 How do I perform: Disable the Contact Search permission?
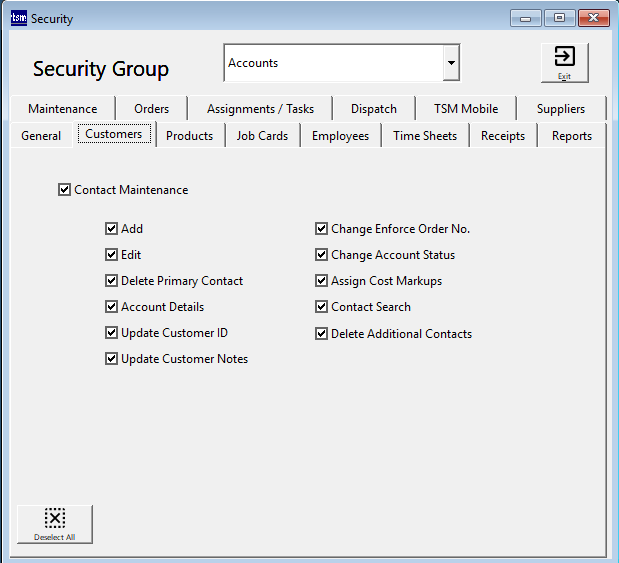pyautogui.click(x=322, y=307)
